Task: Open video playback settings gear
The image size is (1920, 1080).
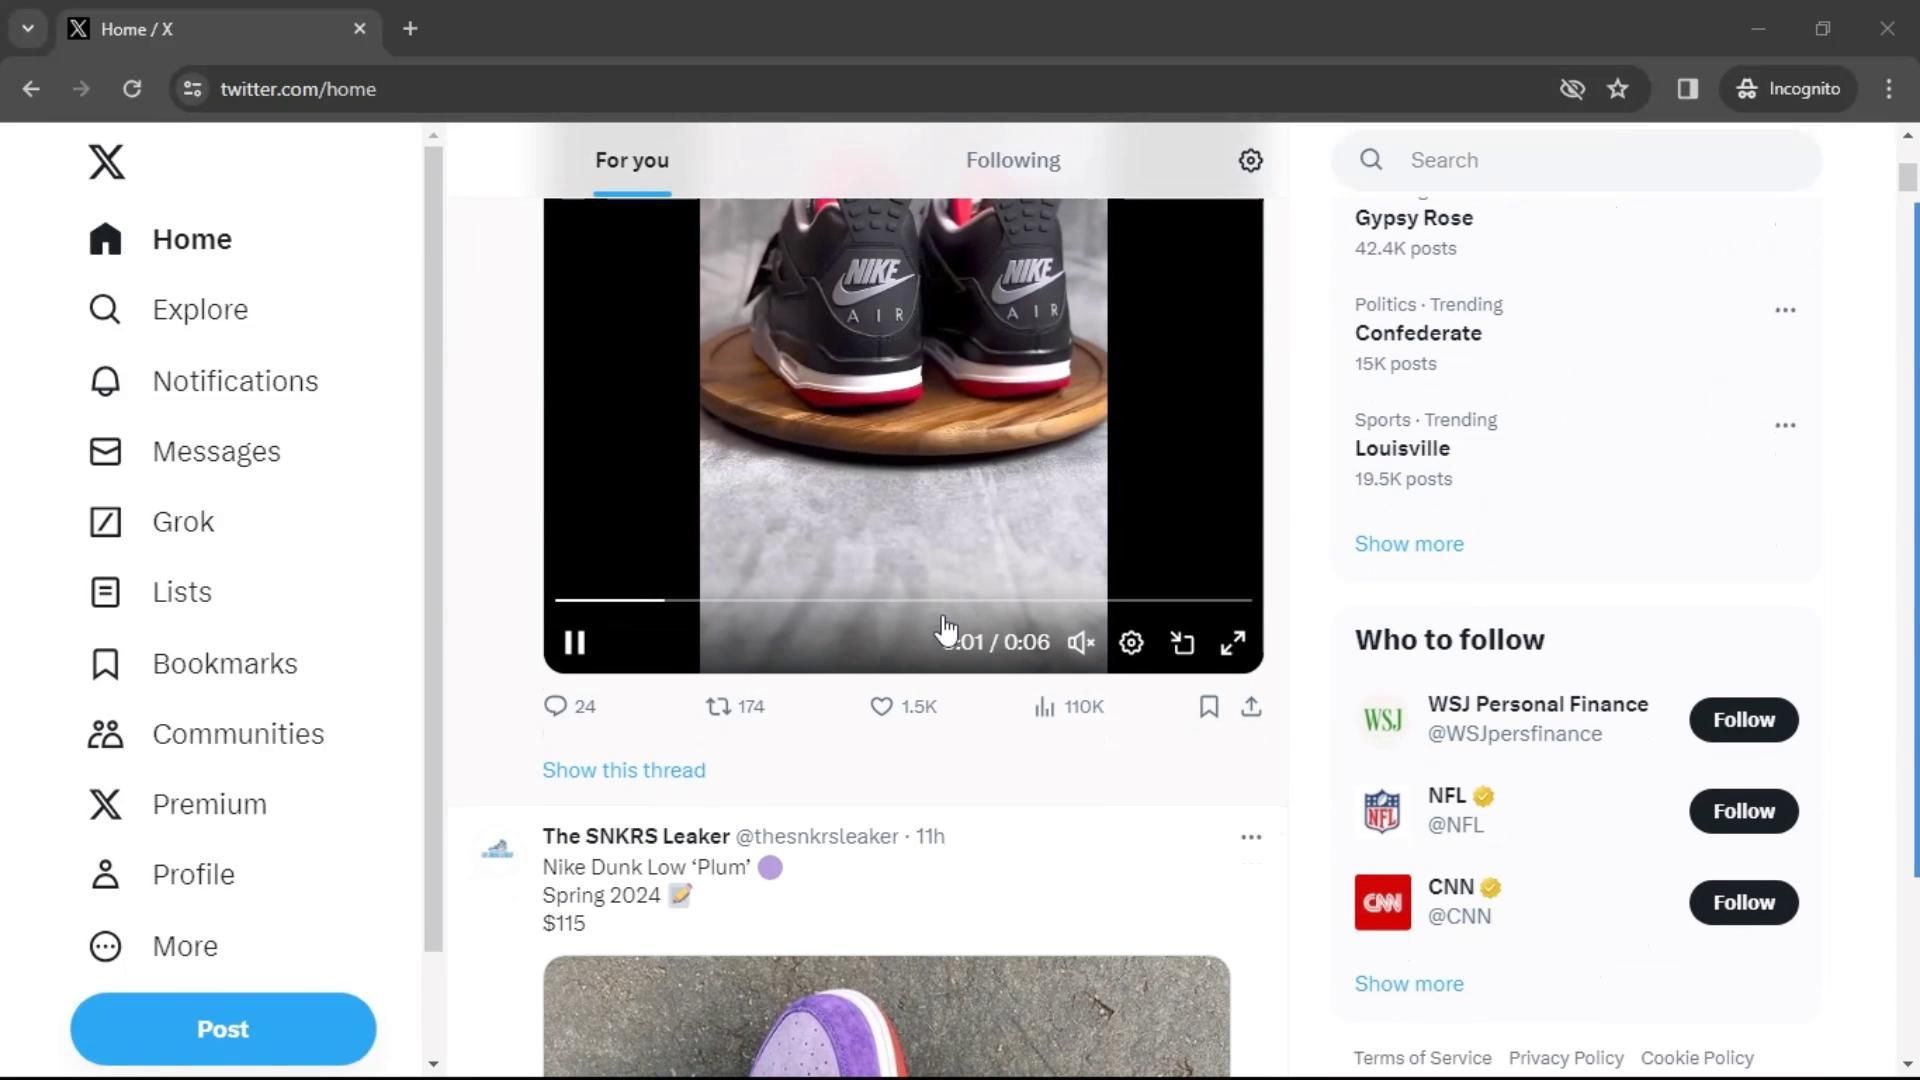Action: click(1131, 643)
